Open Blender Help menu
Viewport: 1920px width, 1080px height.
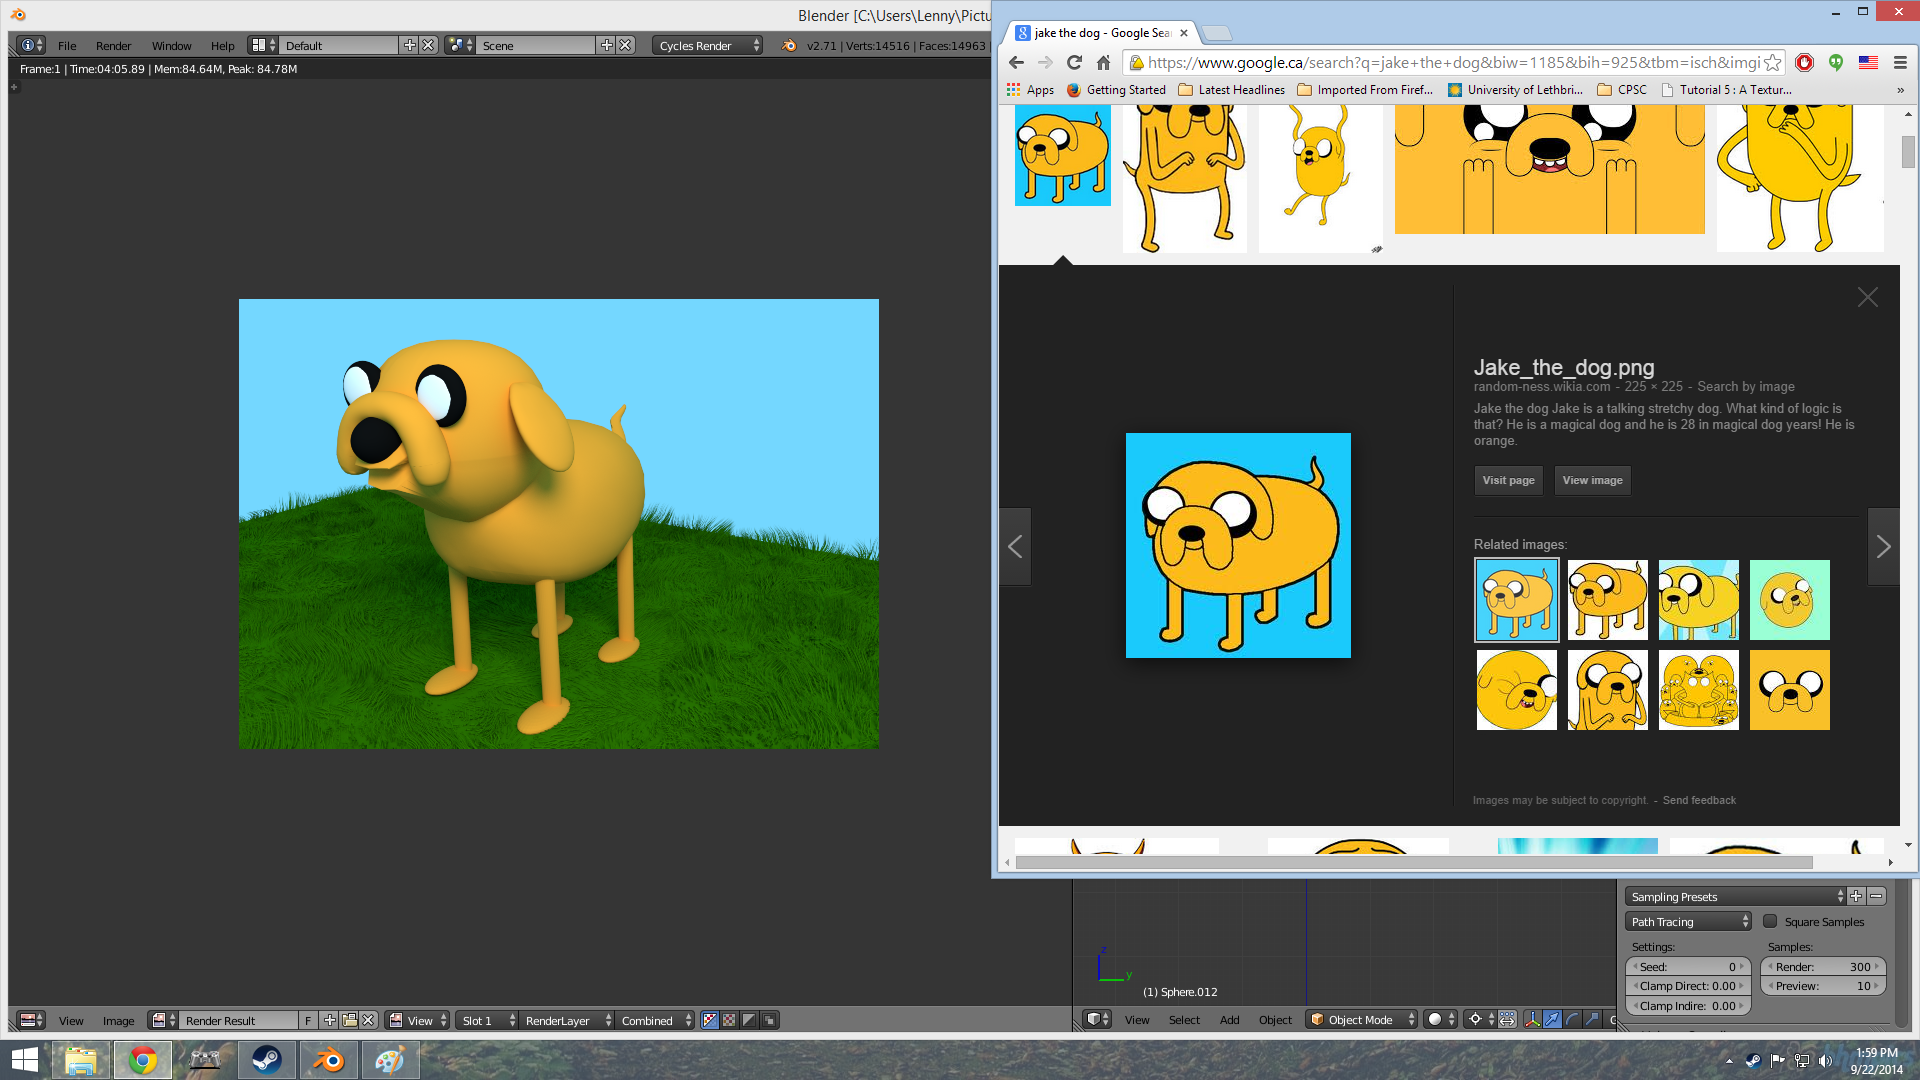pyautogui.click(x=222, y=45)
